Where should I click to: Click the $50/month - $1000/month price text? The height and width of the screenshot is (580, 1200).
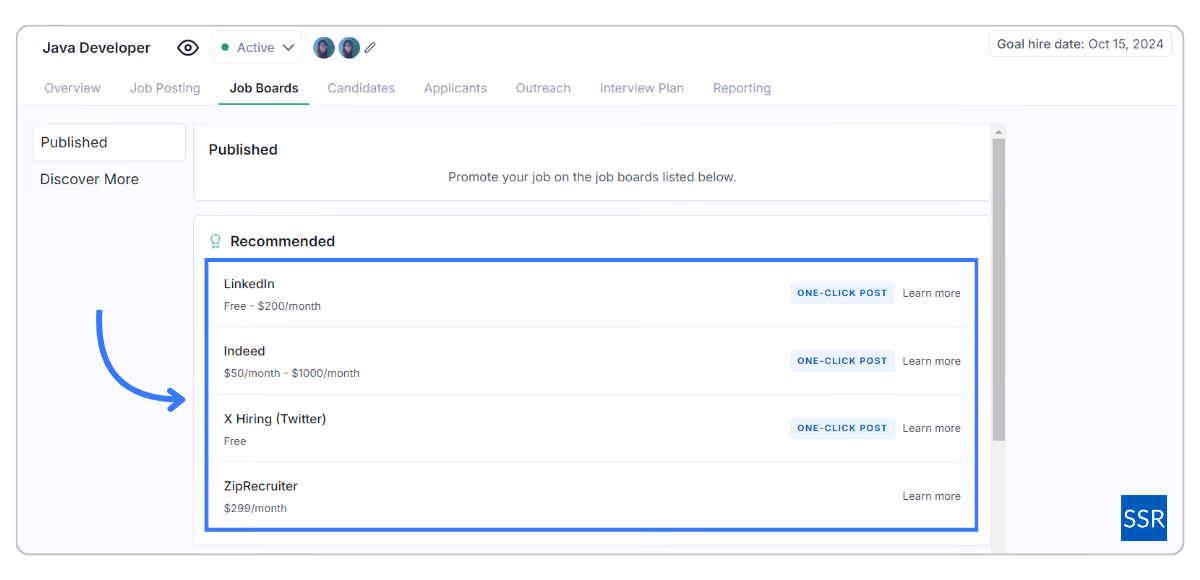[291, 373]
